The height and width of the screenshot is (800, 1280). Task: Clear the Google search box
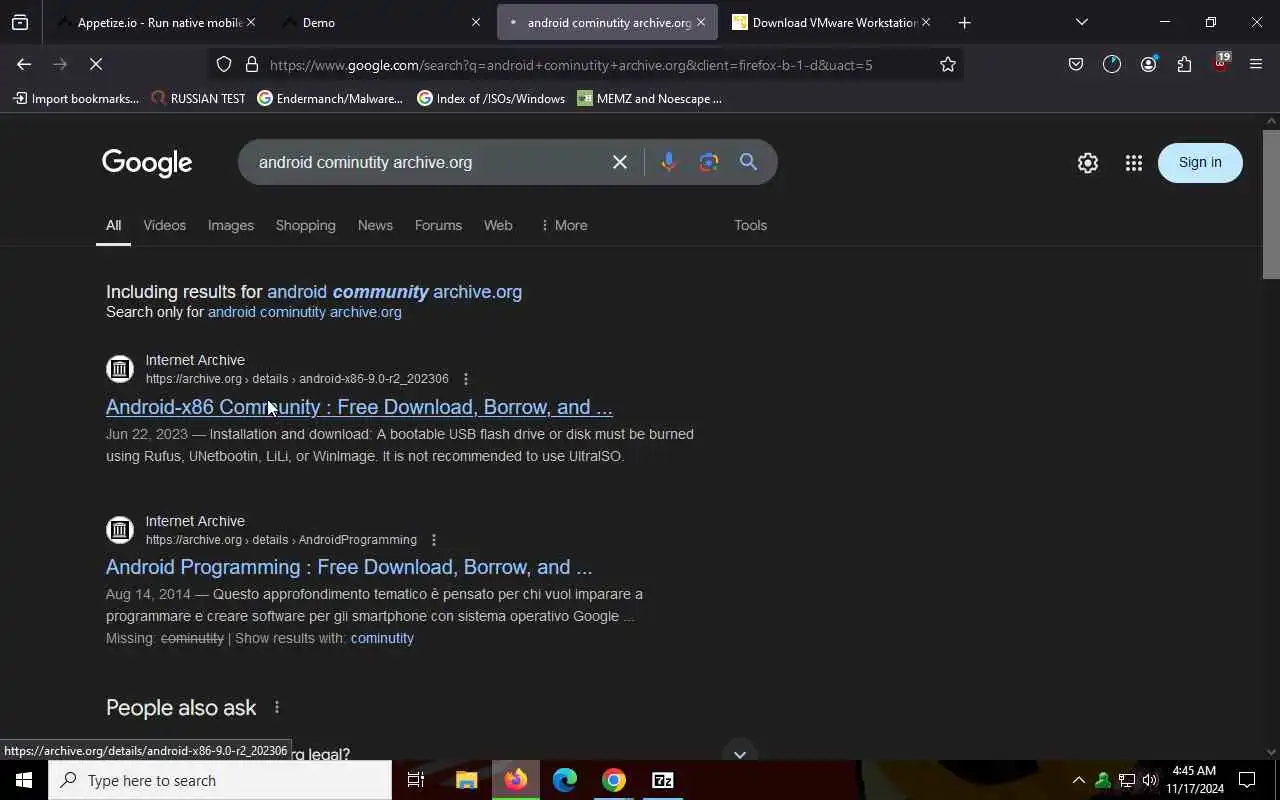(x=620, y=162)
